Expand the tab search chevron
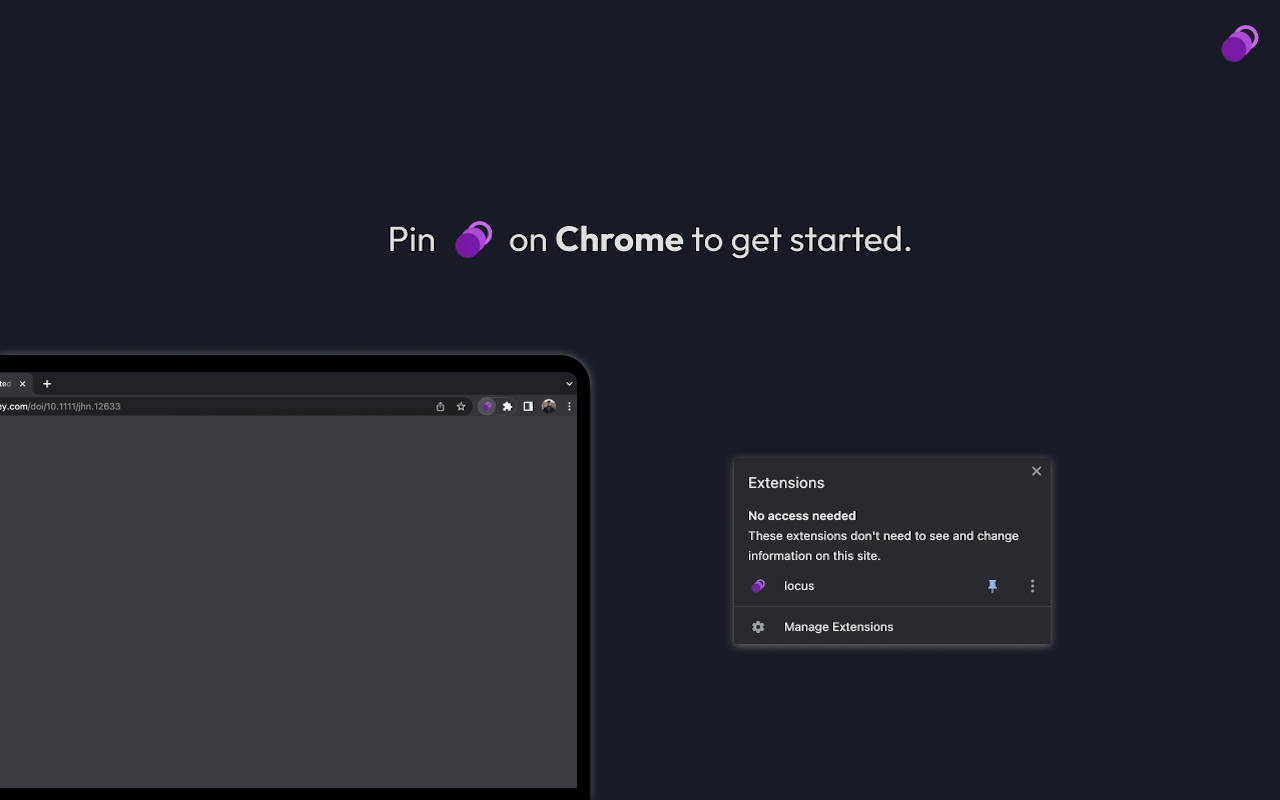 coord(569,384)
